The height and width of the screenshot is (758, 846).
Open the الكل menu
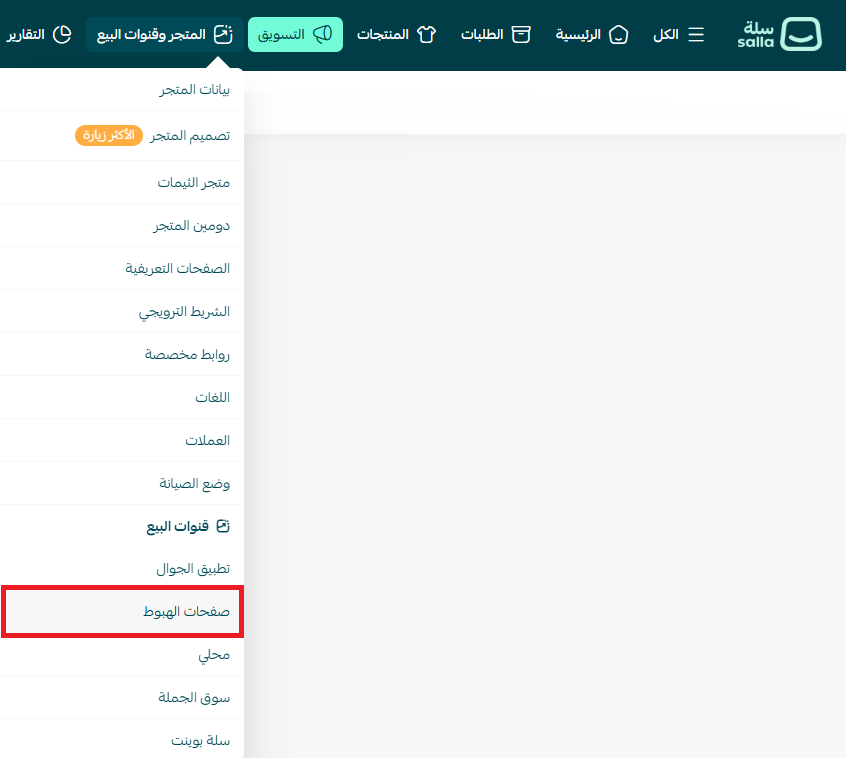[x=678, y=35]
